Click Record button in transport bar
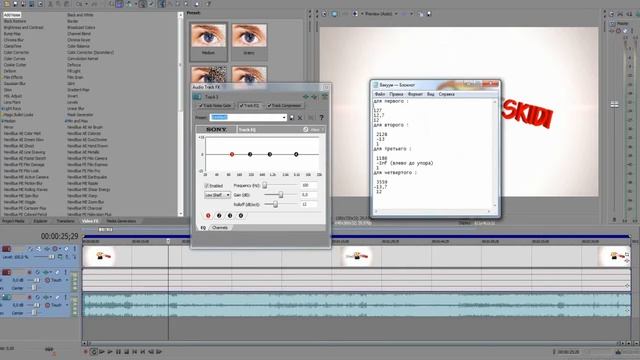 coord(86,351)
